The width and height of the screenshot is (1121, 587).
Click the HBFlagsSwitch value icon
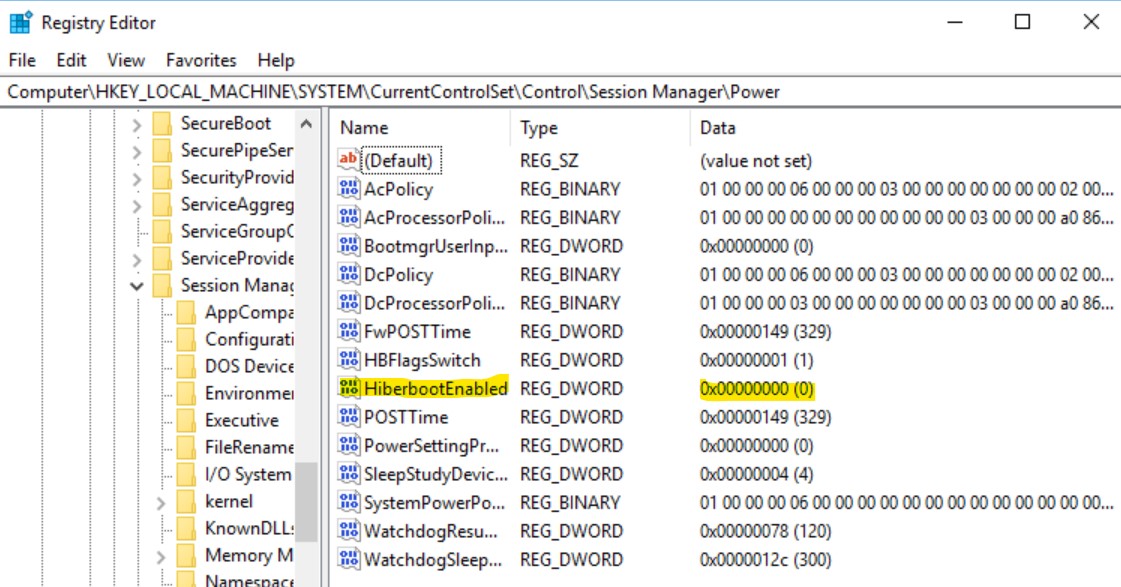[348, 360]
